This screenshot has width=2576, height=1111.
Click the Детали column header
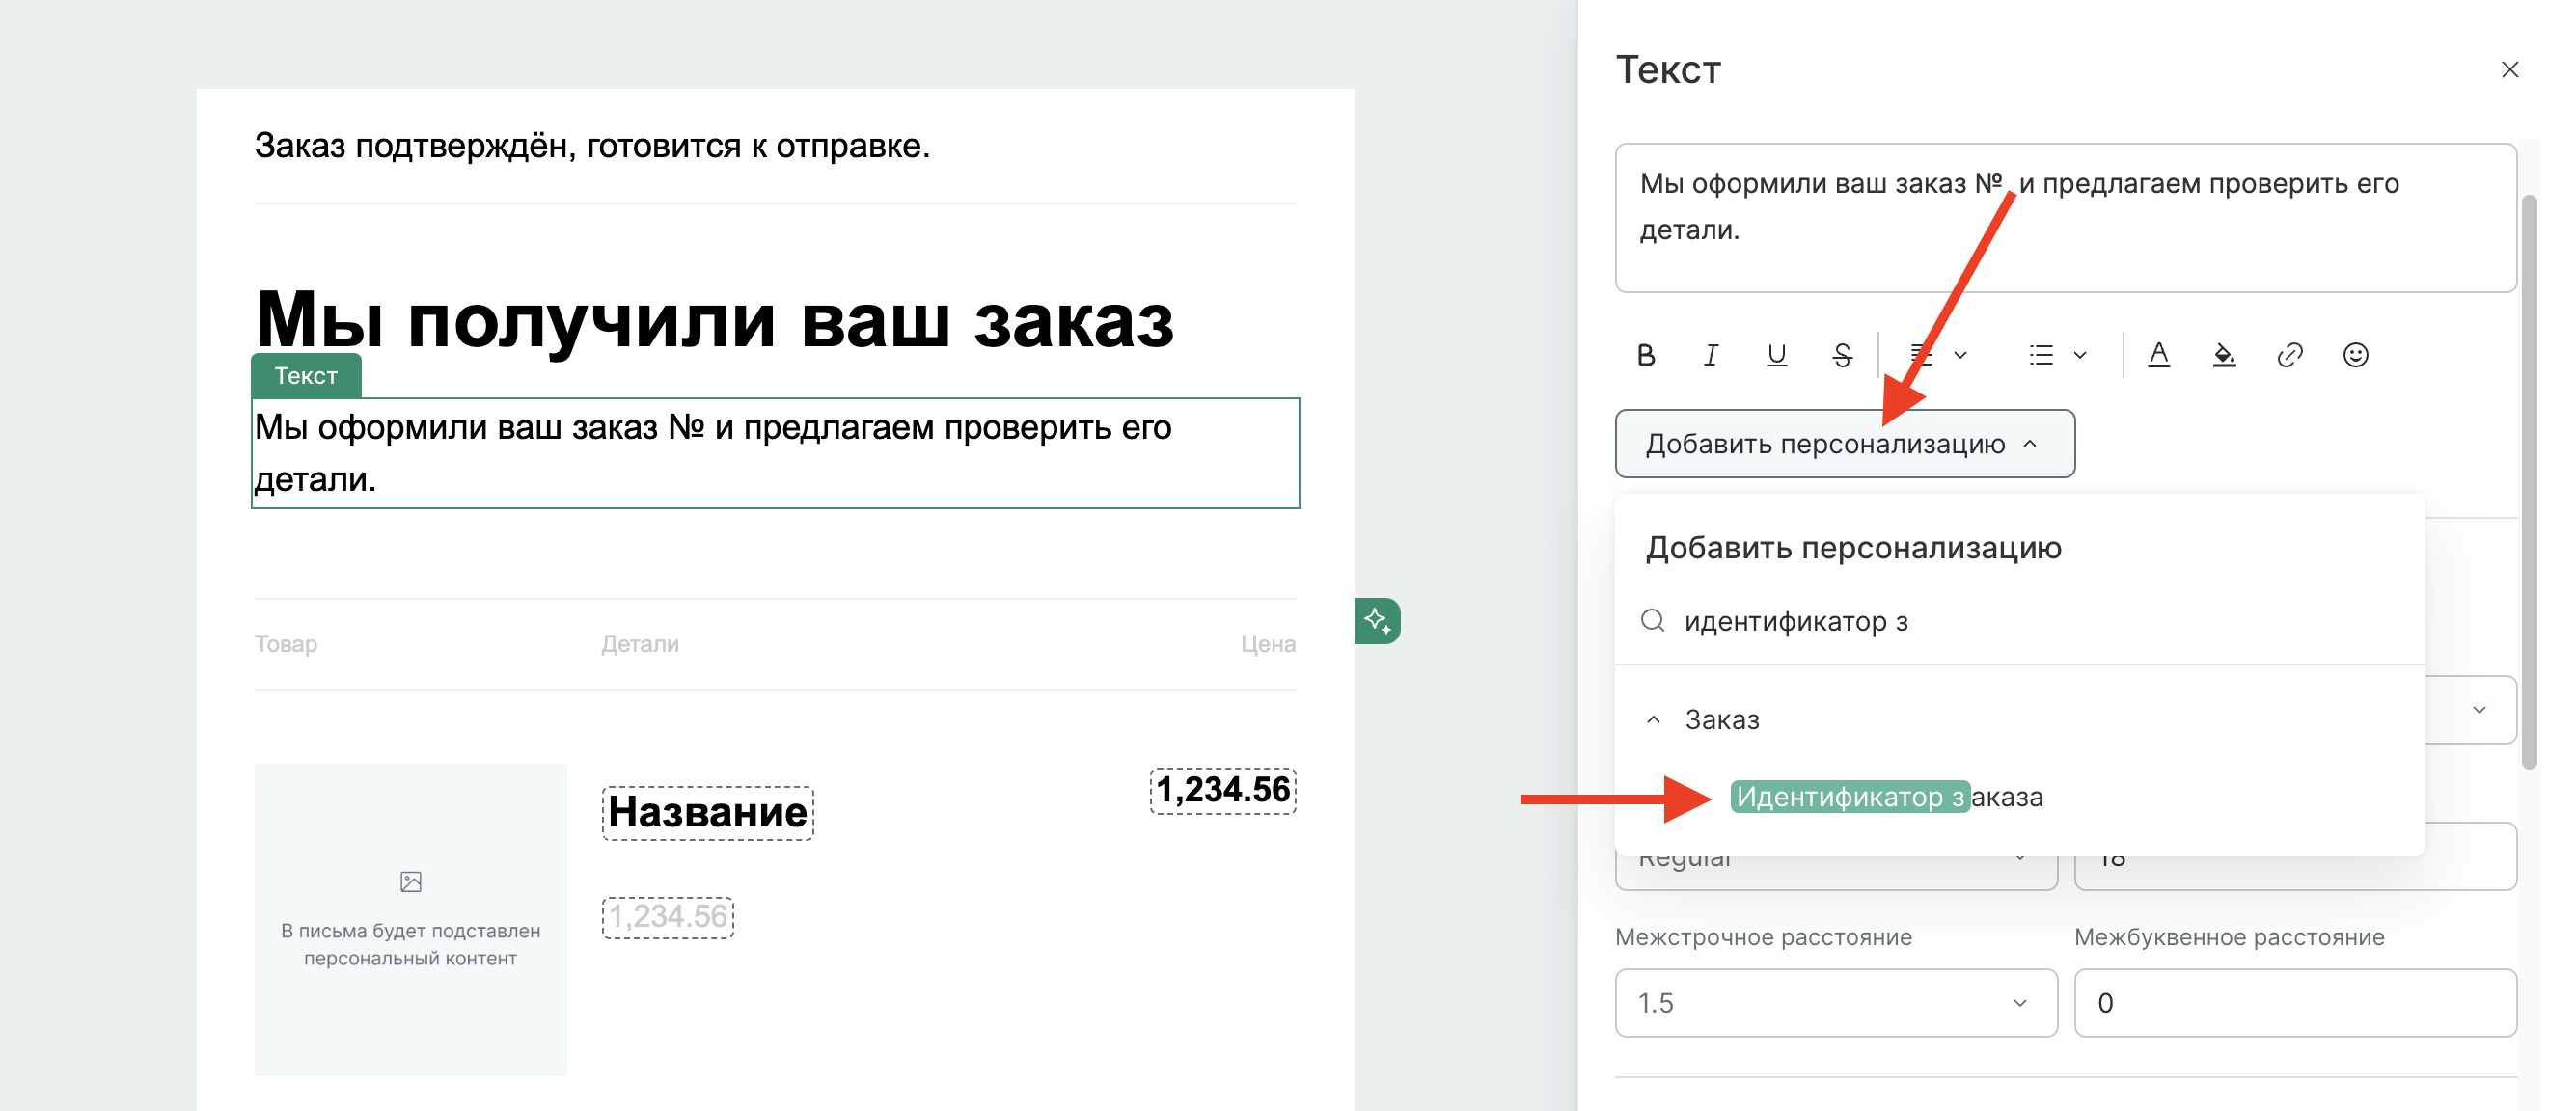coord(640,644)
